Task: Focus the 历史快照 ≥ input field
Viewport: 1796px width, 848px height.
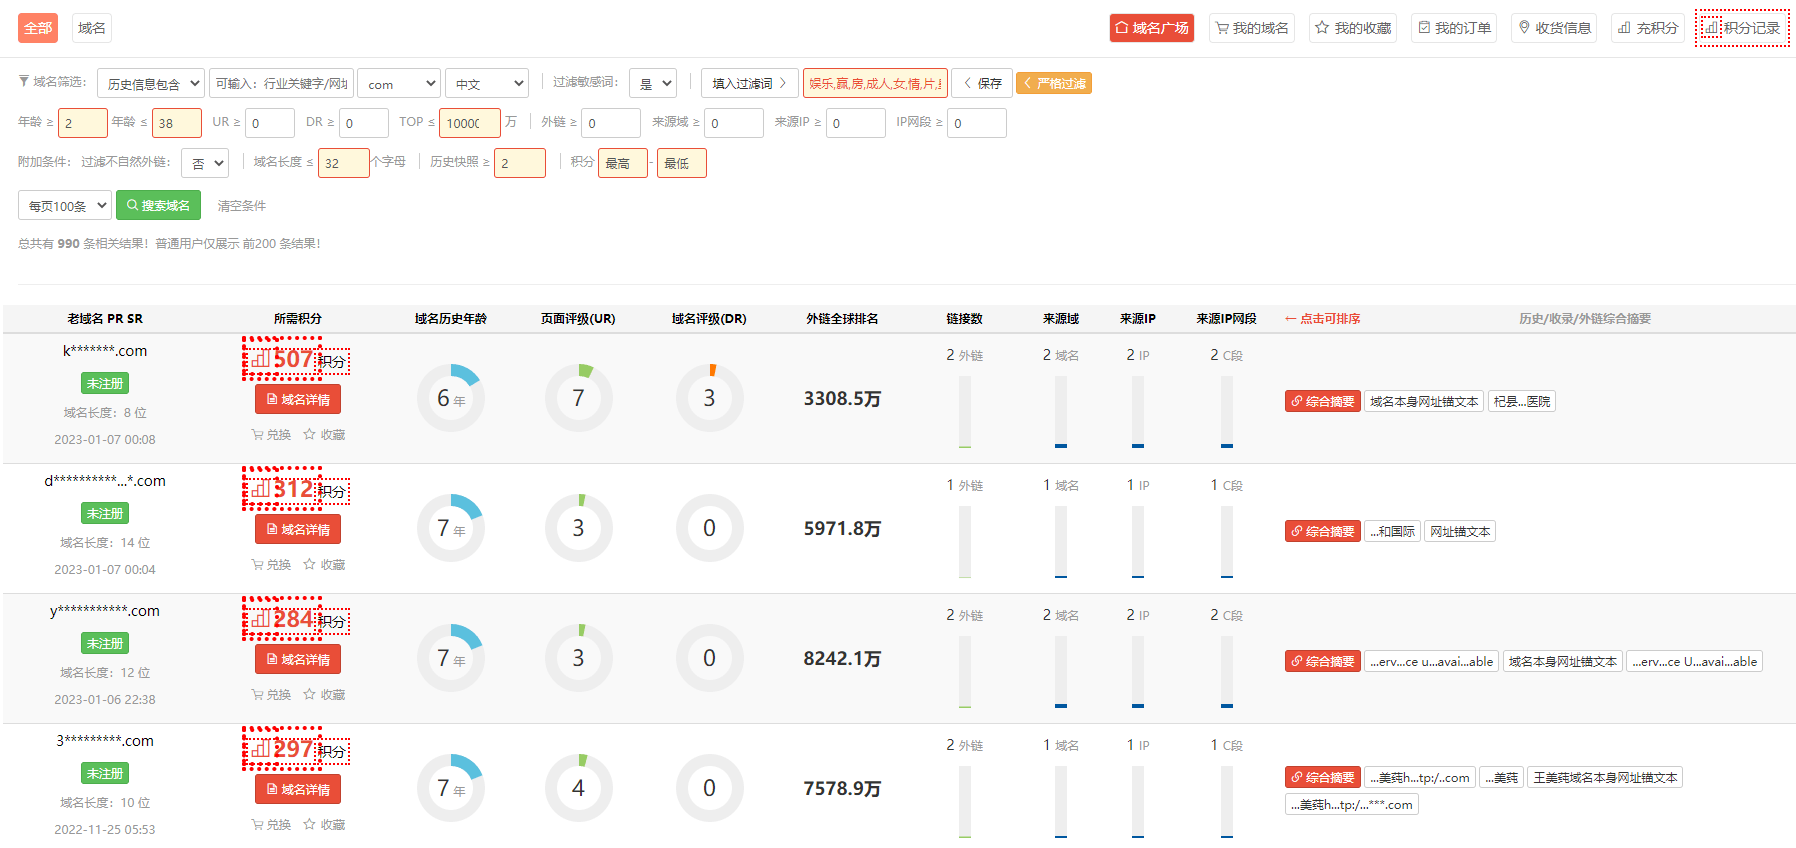Action: pyautogui.click(x=520, y=163)
